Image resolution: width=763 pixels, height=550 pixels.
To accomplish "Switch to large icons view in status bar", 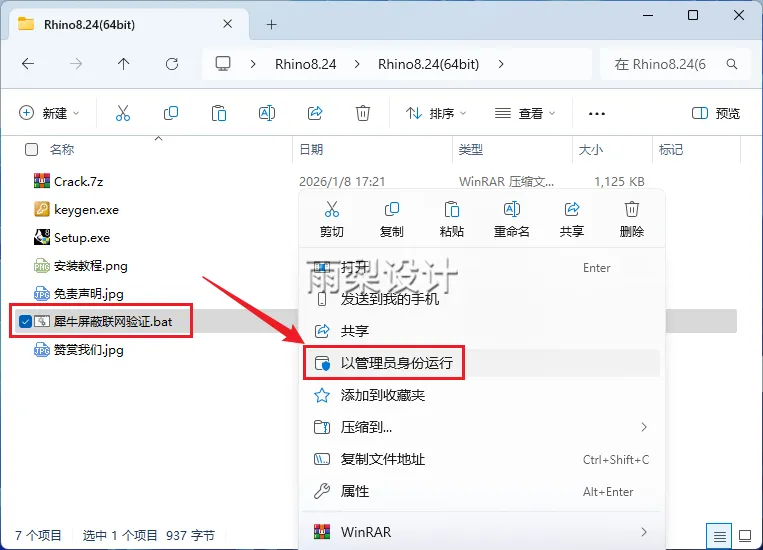I will [745, 536].
